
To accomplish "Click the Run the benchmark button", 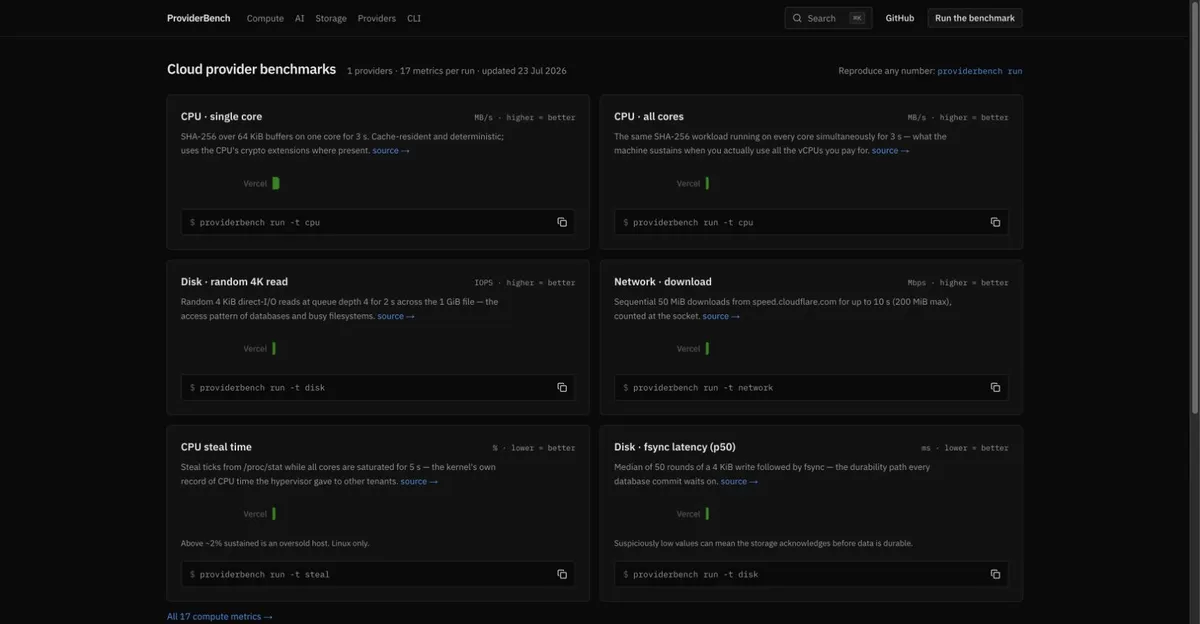I will 975,18.
